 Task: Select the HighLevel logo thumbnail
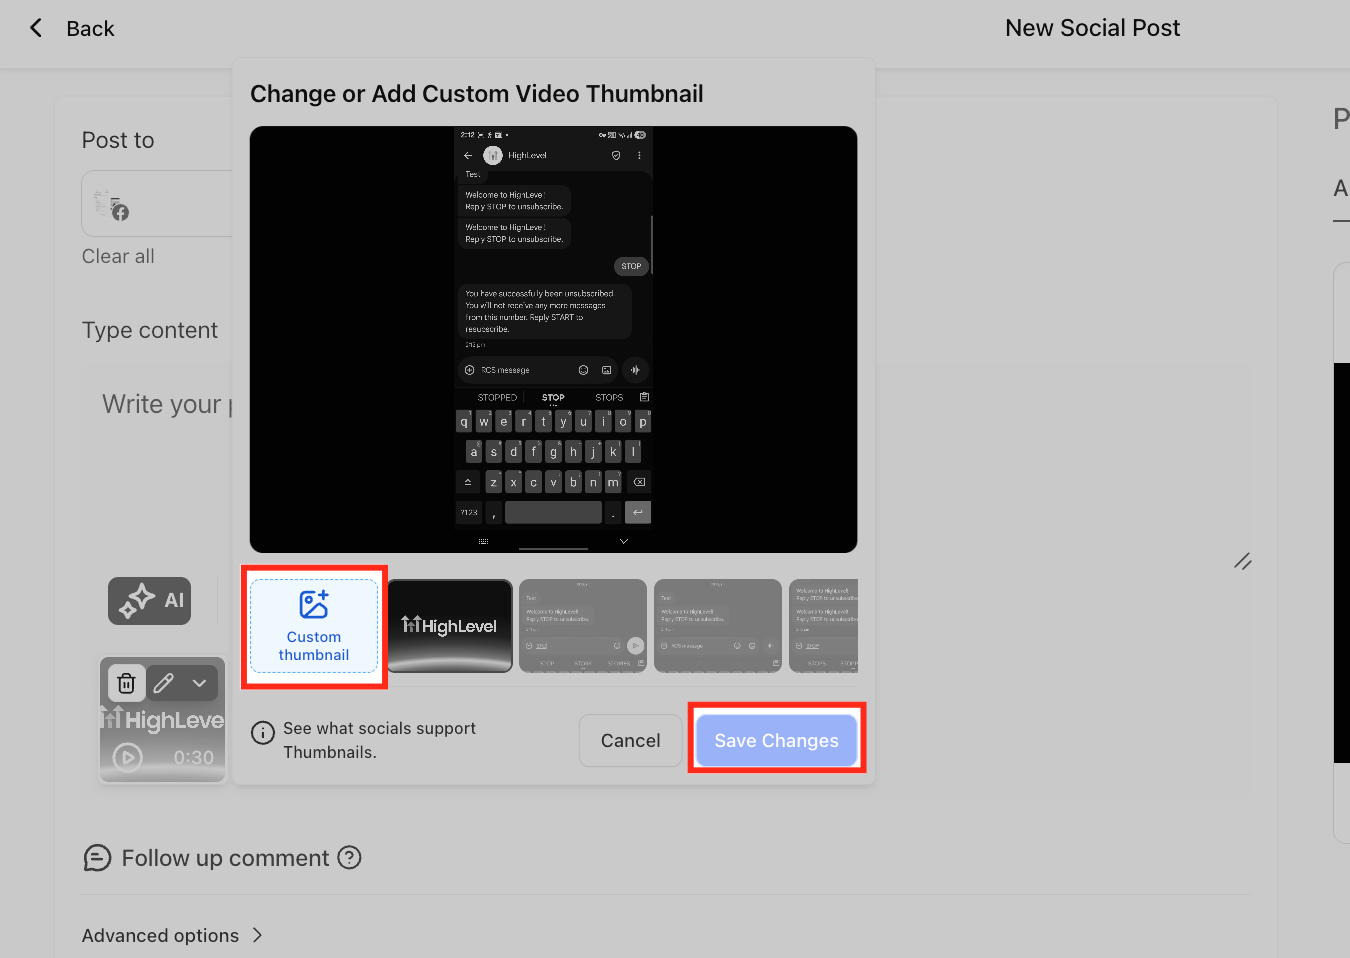(x=449, y=626)
